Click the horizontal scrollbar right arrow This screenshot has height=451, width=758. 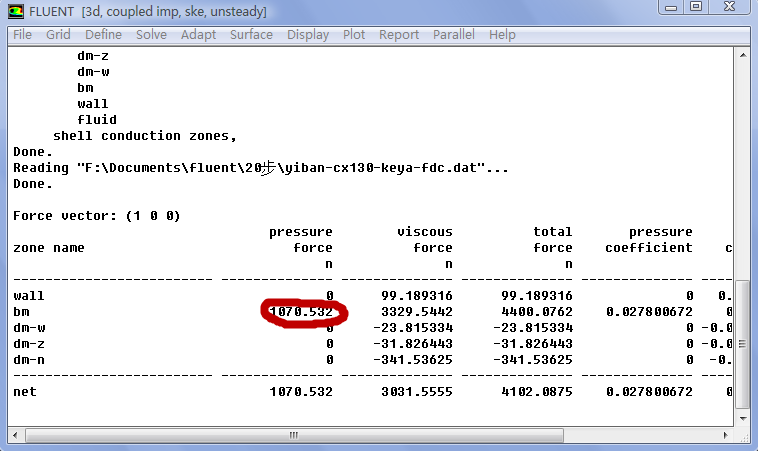click(726, 435)
